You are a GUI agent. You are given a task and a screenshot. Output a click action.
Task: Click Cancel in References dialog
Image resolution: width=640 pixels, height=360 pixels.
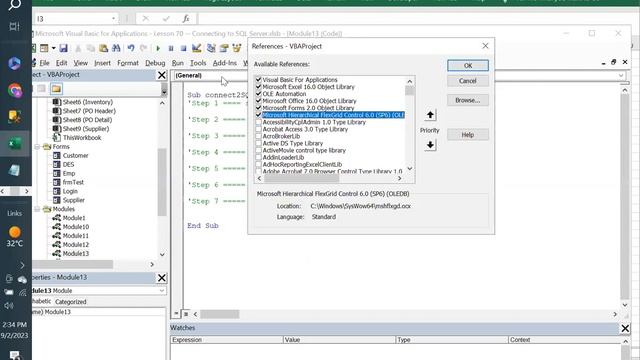[468, 81]
